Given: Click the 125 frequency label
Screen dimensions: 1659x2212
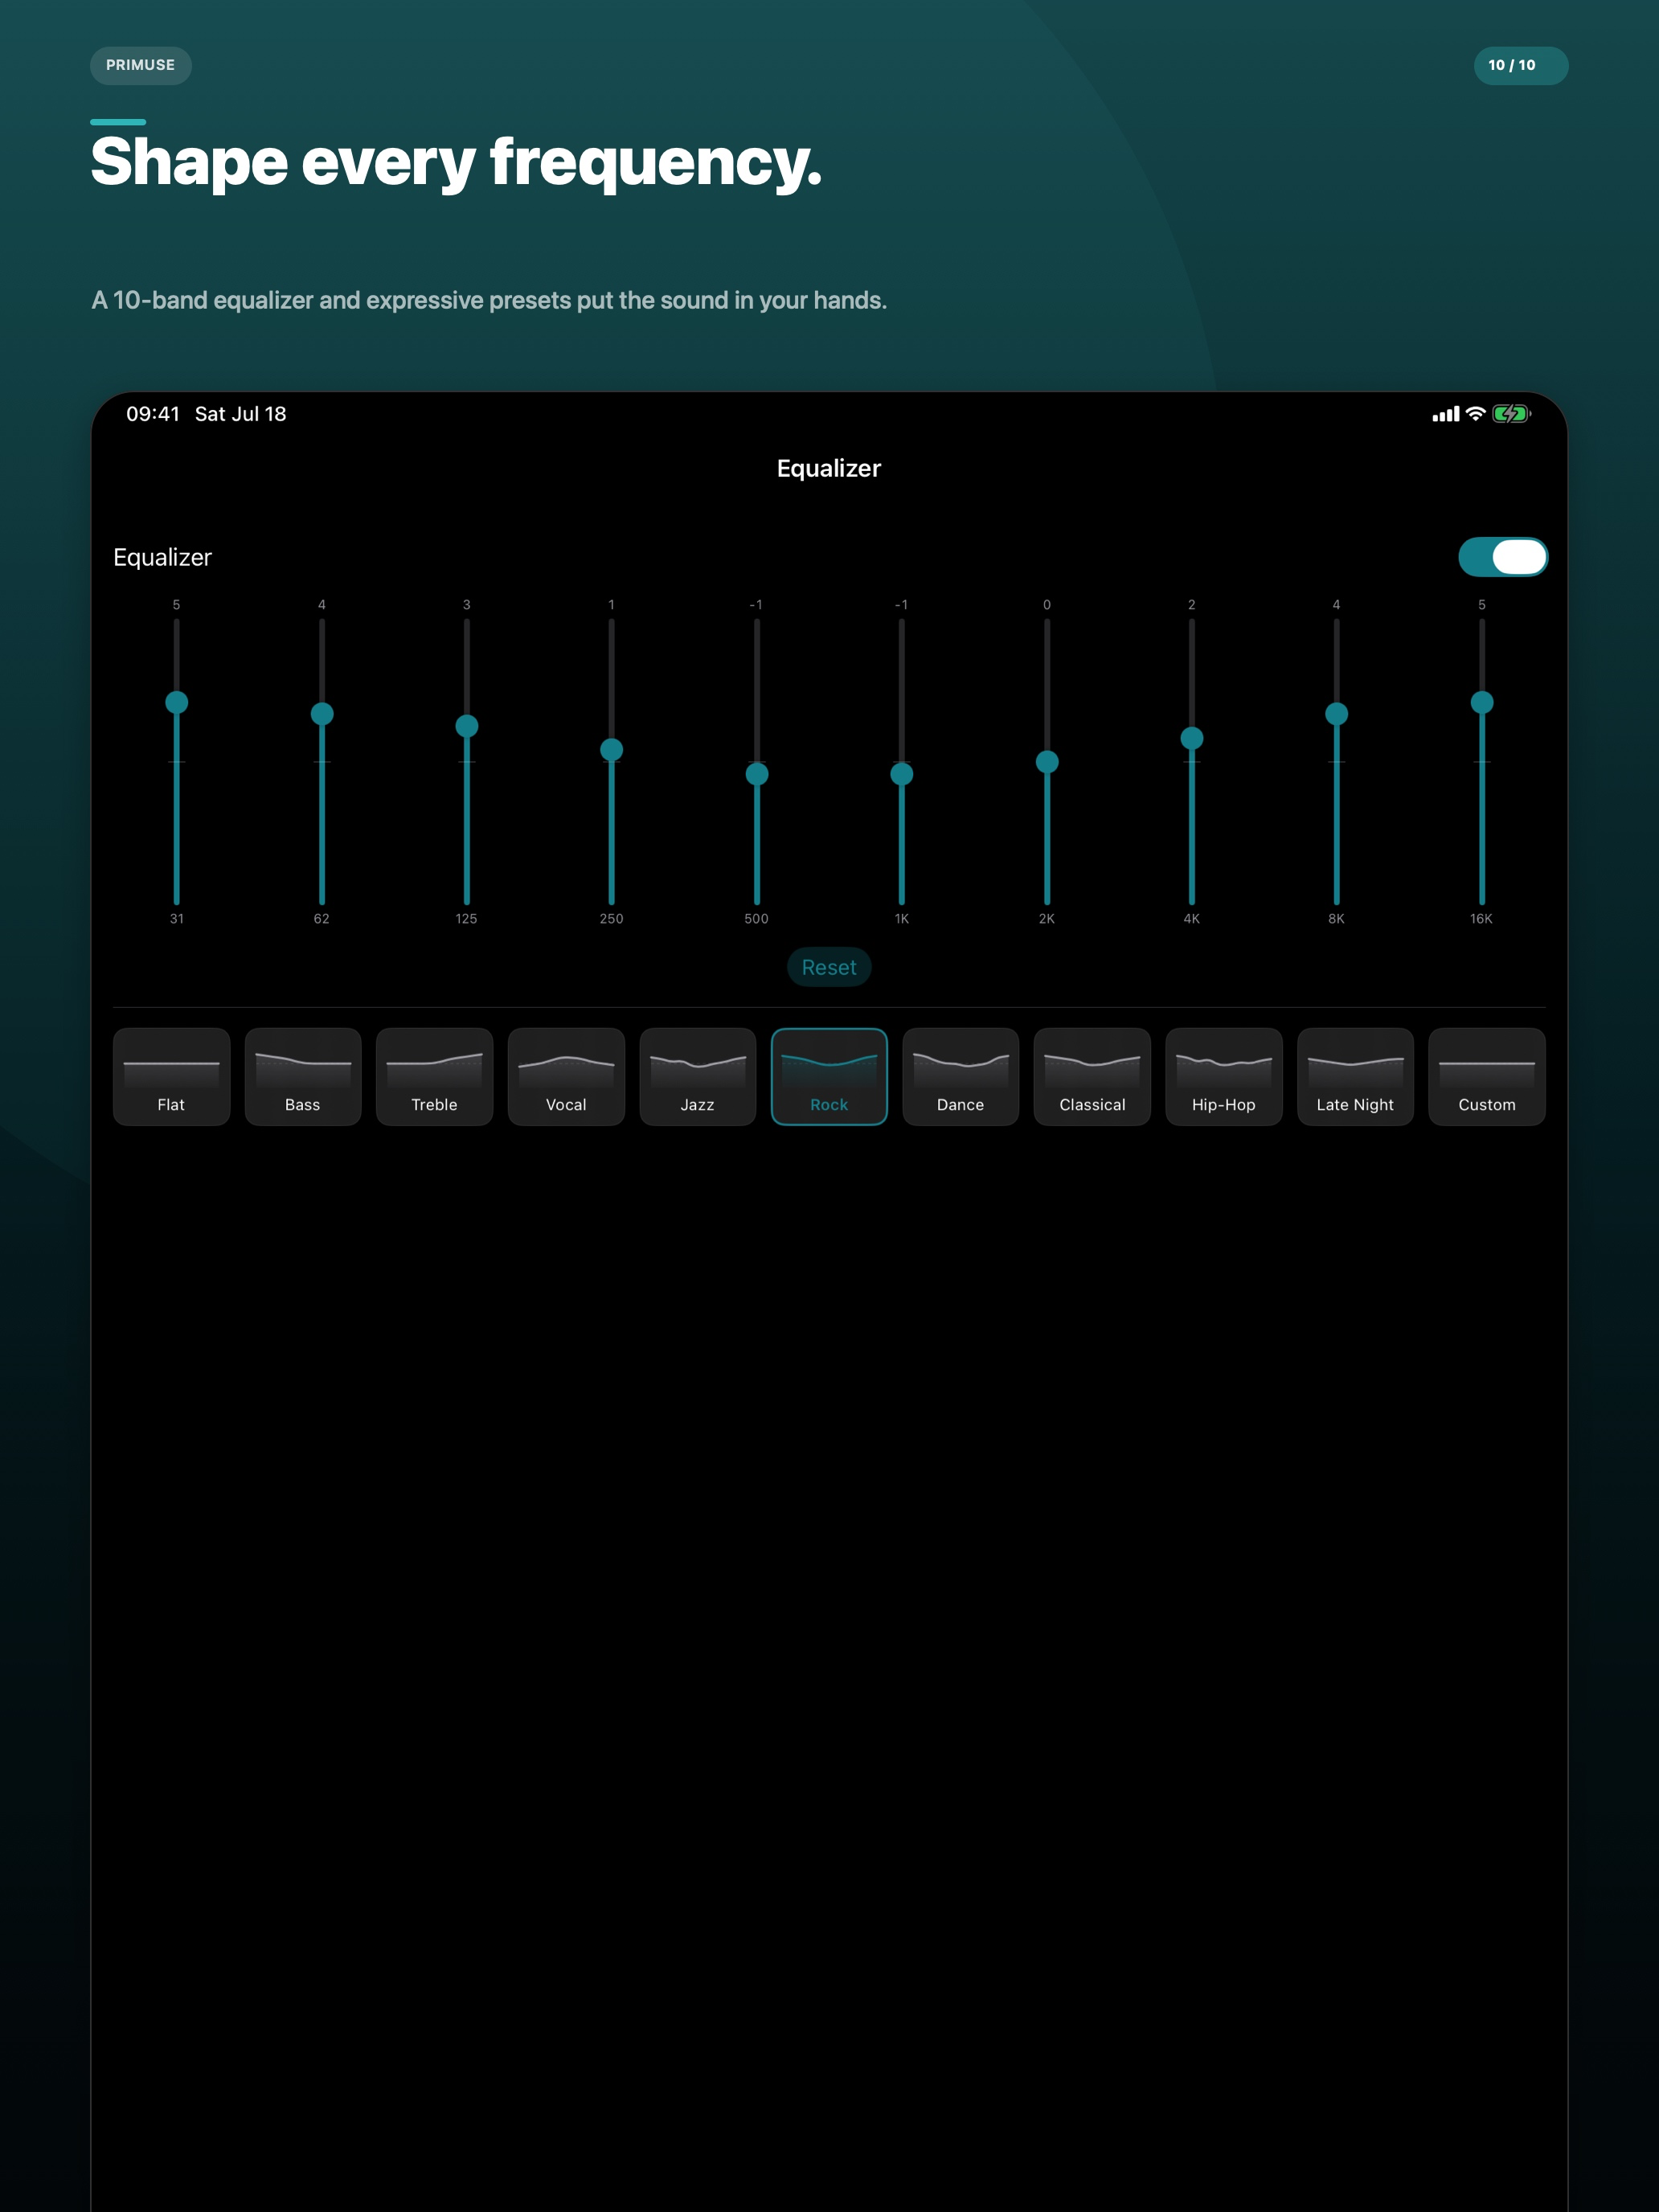Looking at the screenshot, I should pyautogui.click(x=467, y=919).
